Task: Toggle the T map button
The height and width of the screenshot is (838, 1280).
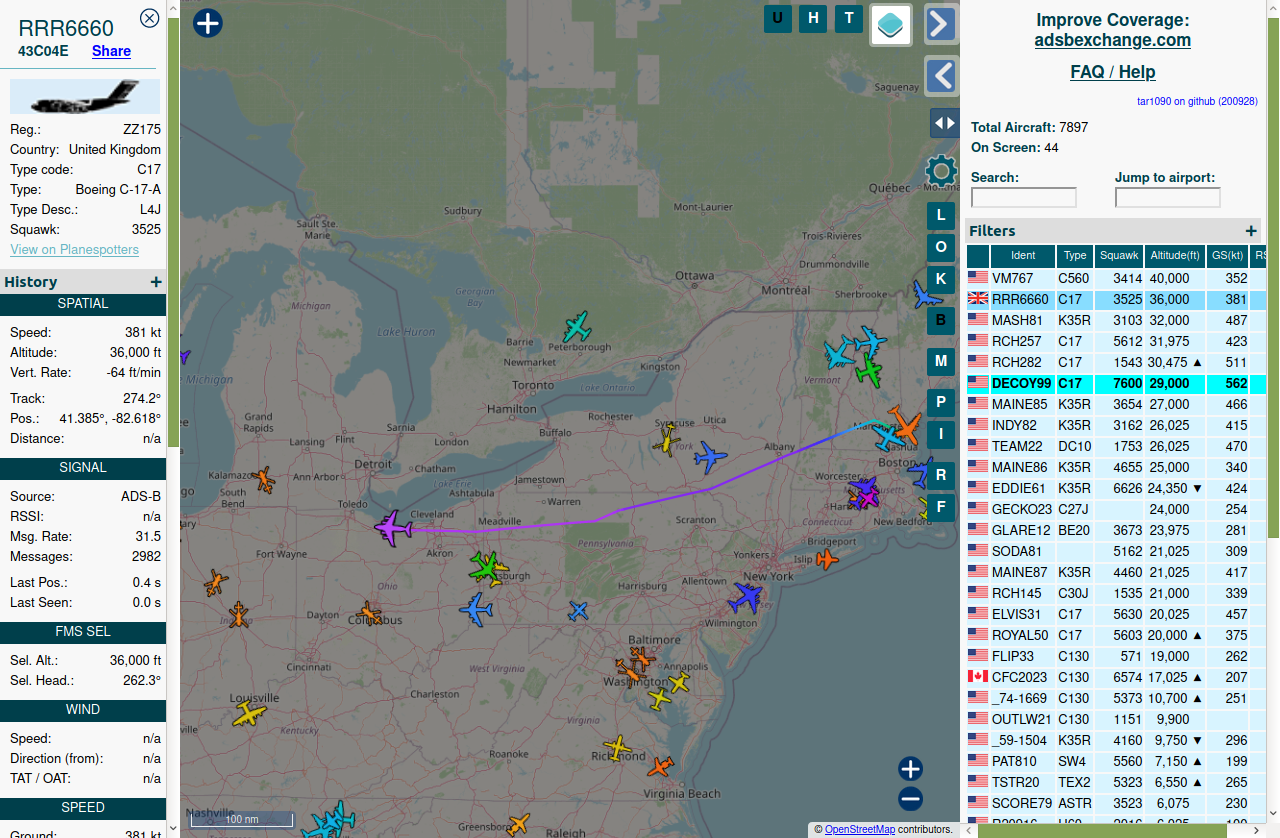Action: pyautogui.click(x=849, y=18)
